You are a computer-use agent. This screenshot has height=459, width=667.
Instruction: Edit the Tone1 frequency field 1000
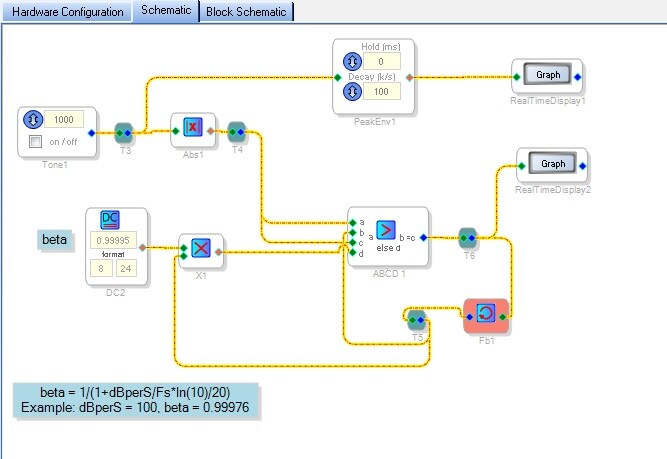(x=64, y=120)
